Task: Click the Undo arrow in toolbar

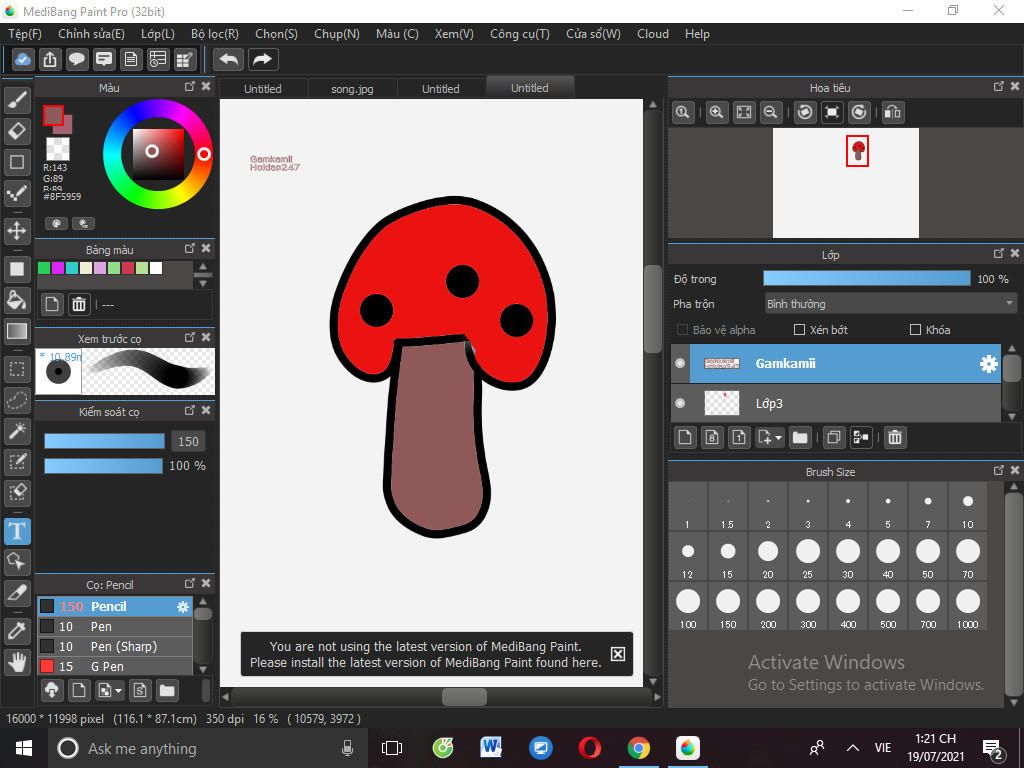Action: point(228,59)
